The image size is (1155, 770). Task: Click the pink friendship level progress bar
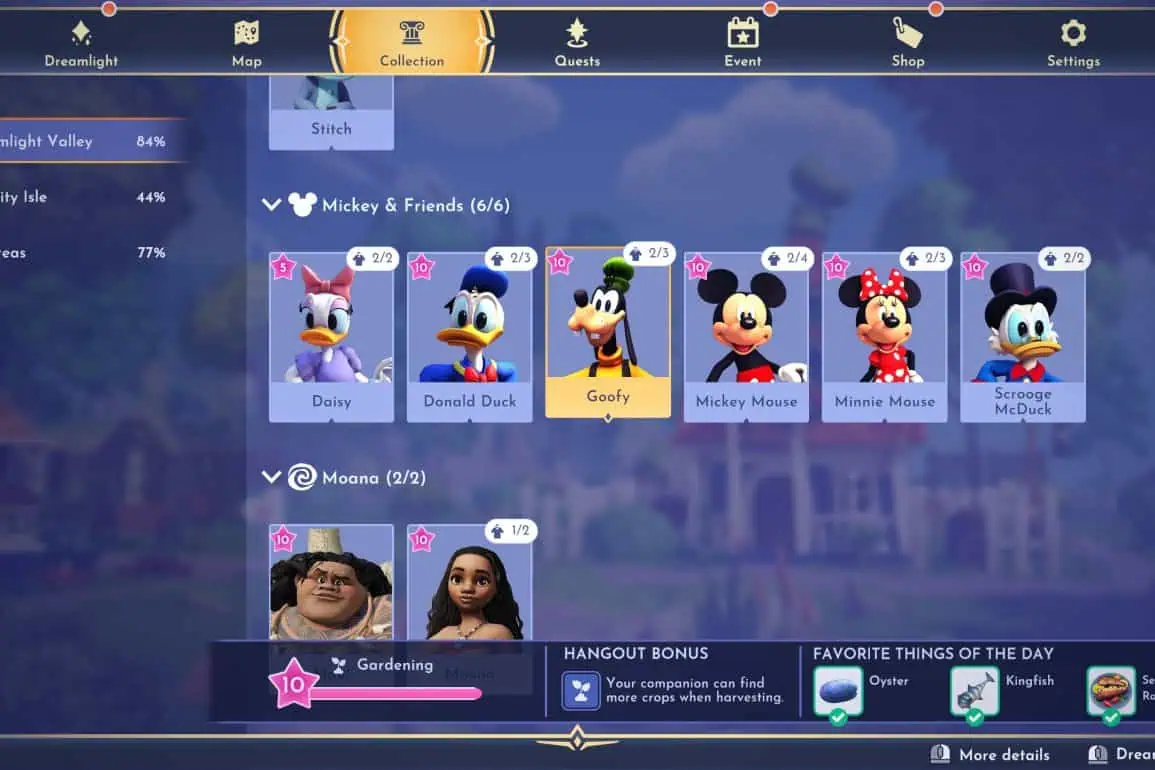[396, 693]
